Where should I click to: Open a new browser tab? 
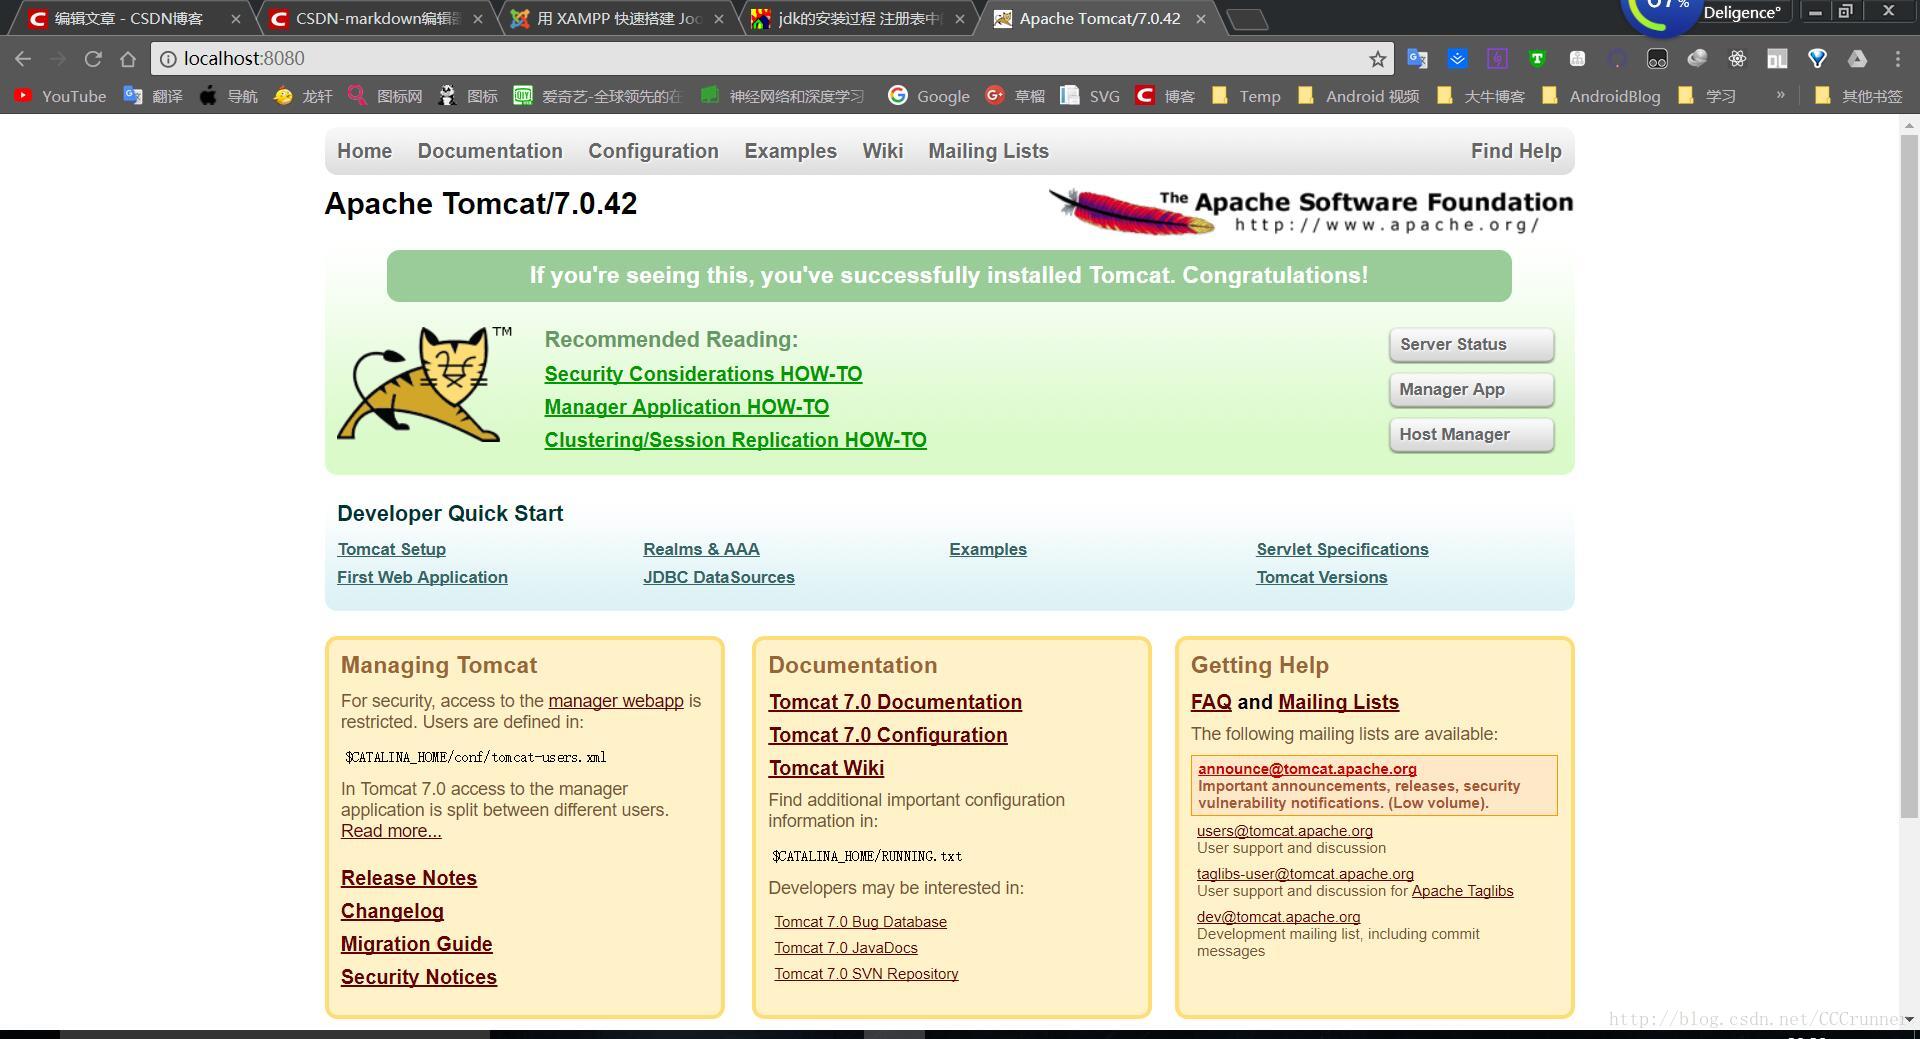tap(1246, 19)
